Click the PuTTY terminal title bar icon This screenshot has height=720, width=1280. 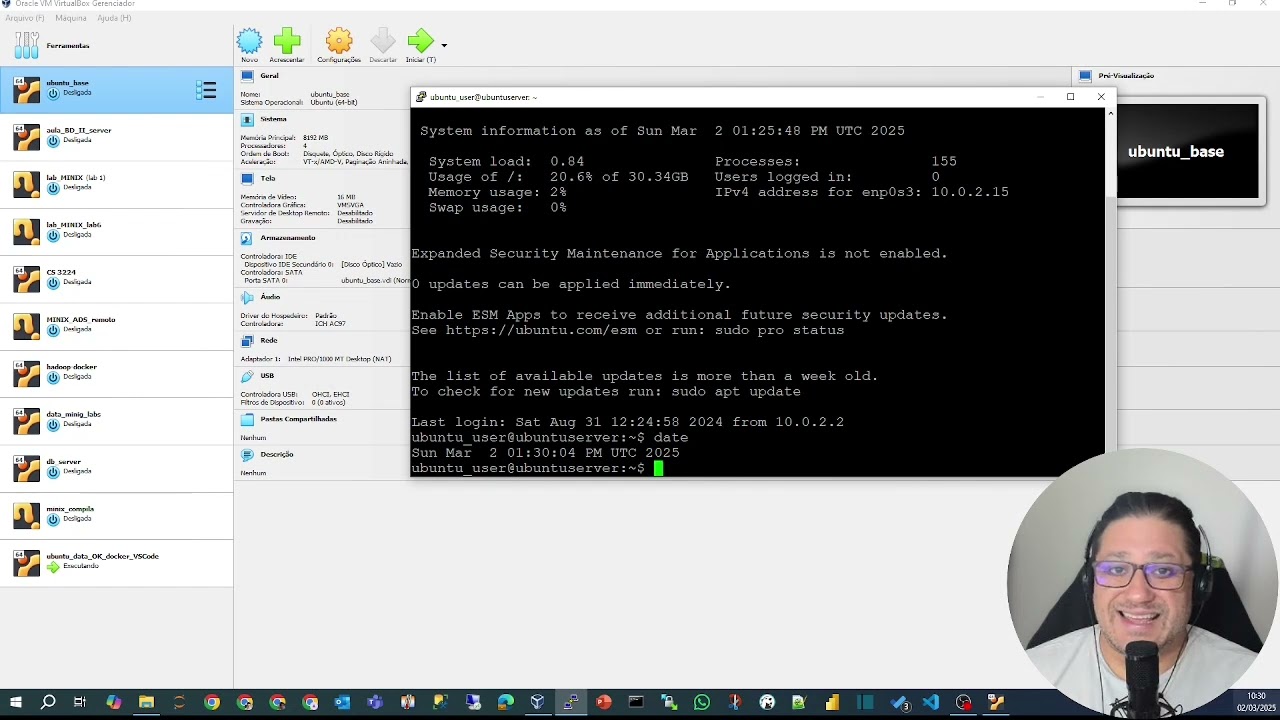pos(421,97)
